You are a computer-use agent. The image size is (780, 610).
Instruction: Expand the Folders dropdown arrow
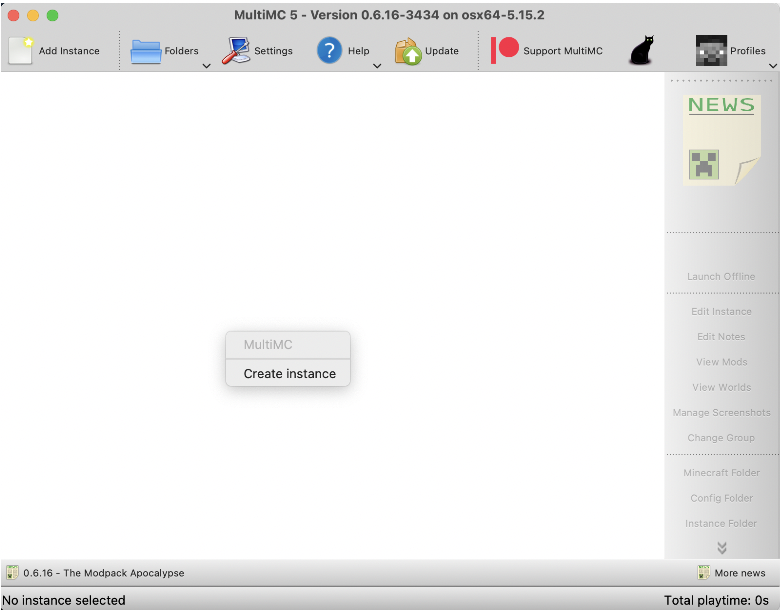[206, 66]
